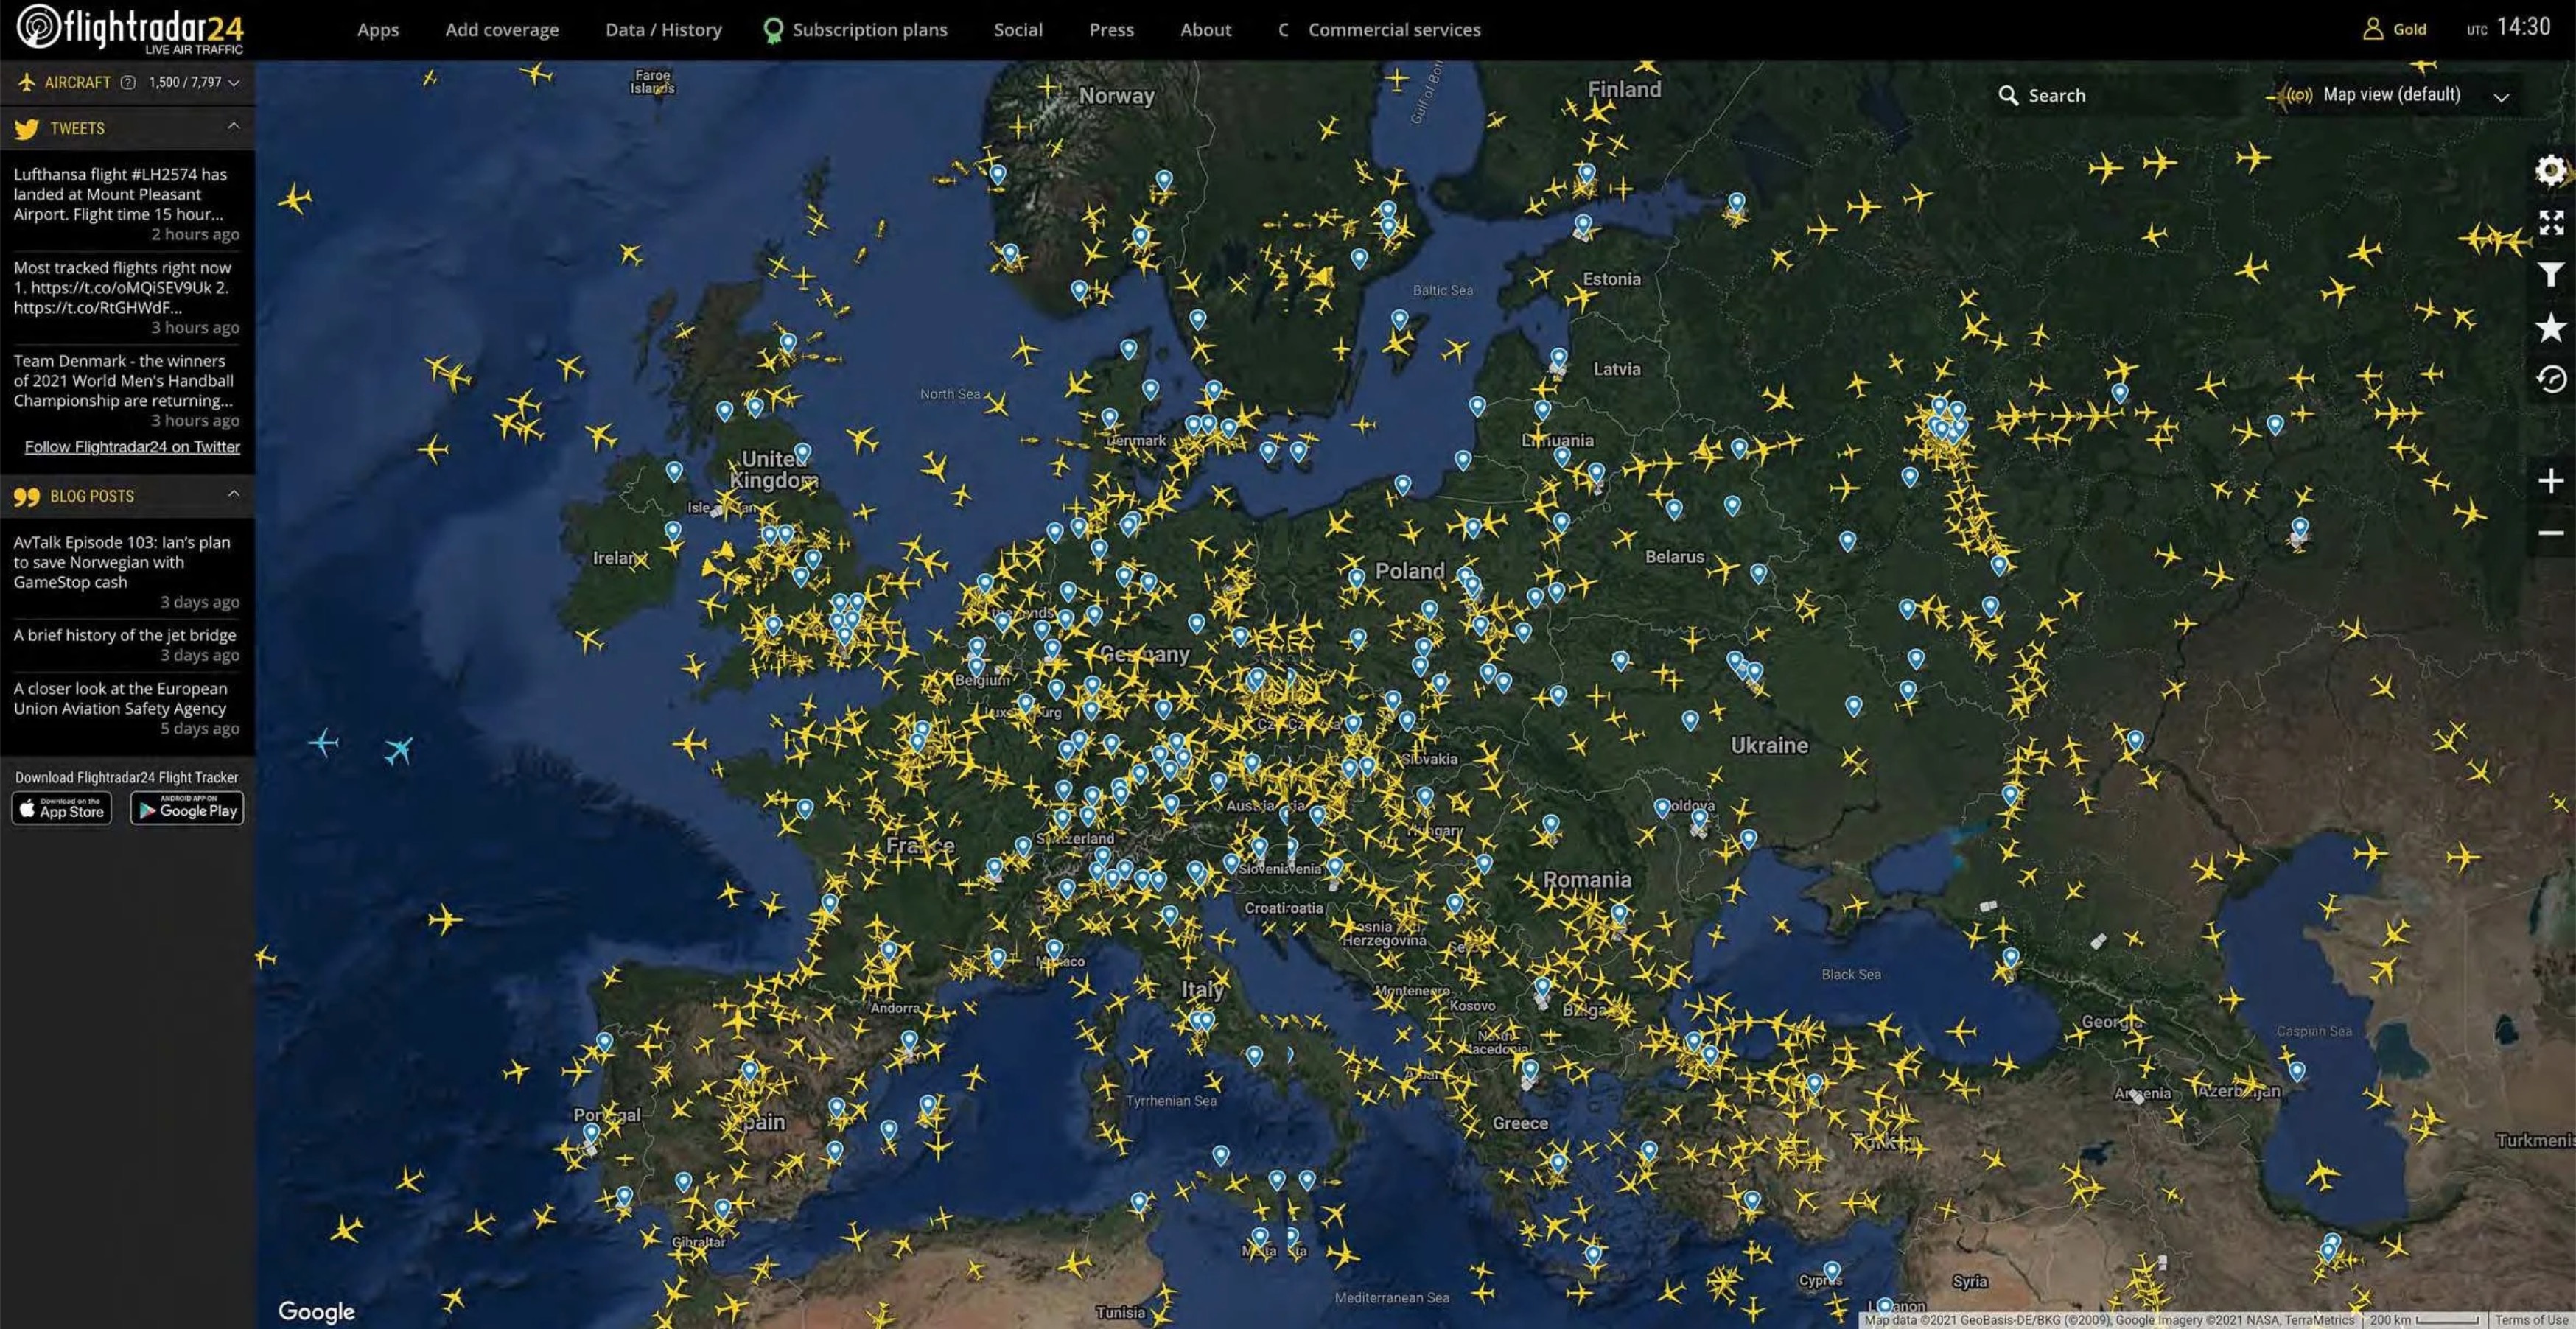Click the Flightradar24 logo

[x=128, y=29]
